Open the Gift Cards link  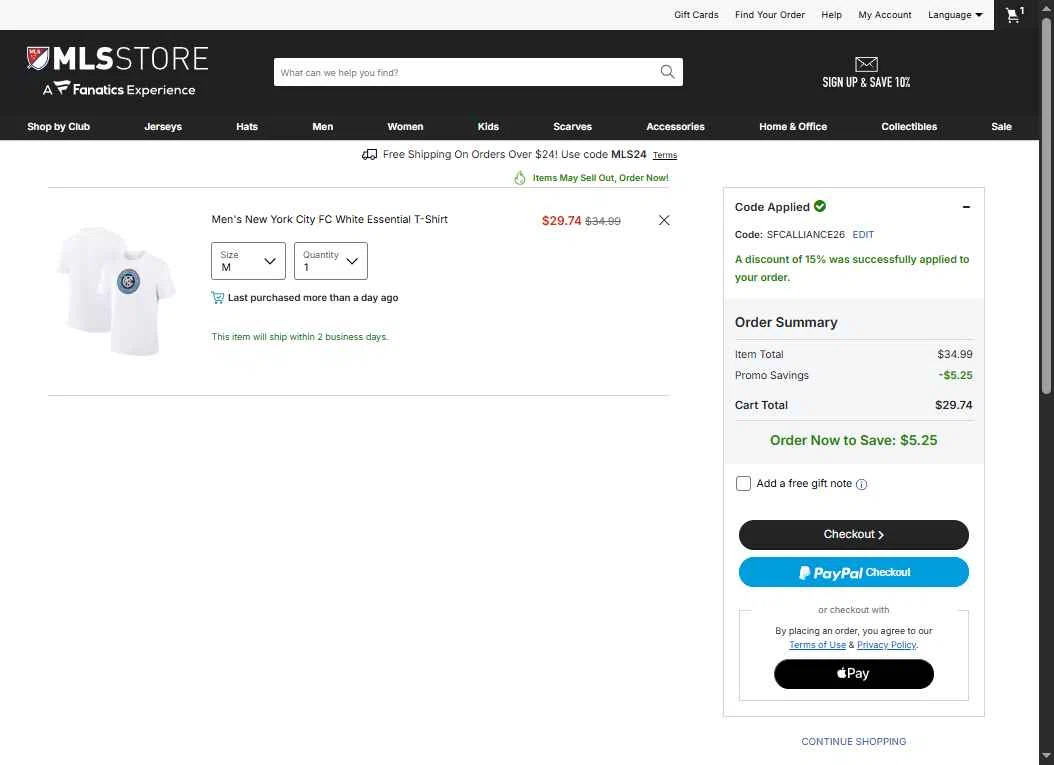coord(696,15)
